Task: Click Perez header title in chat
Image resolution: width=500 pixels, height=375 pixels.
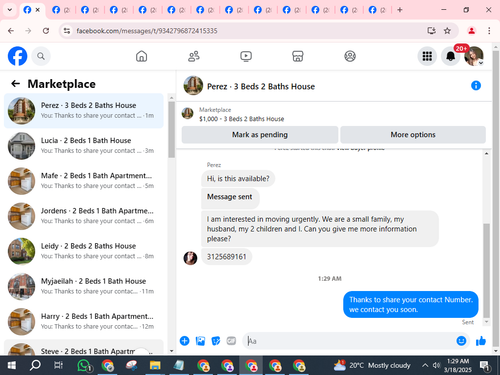Action: coord(261,87)
